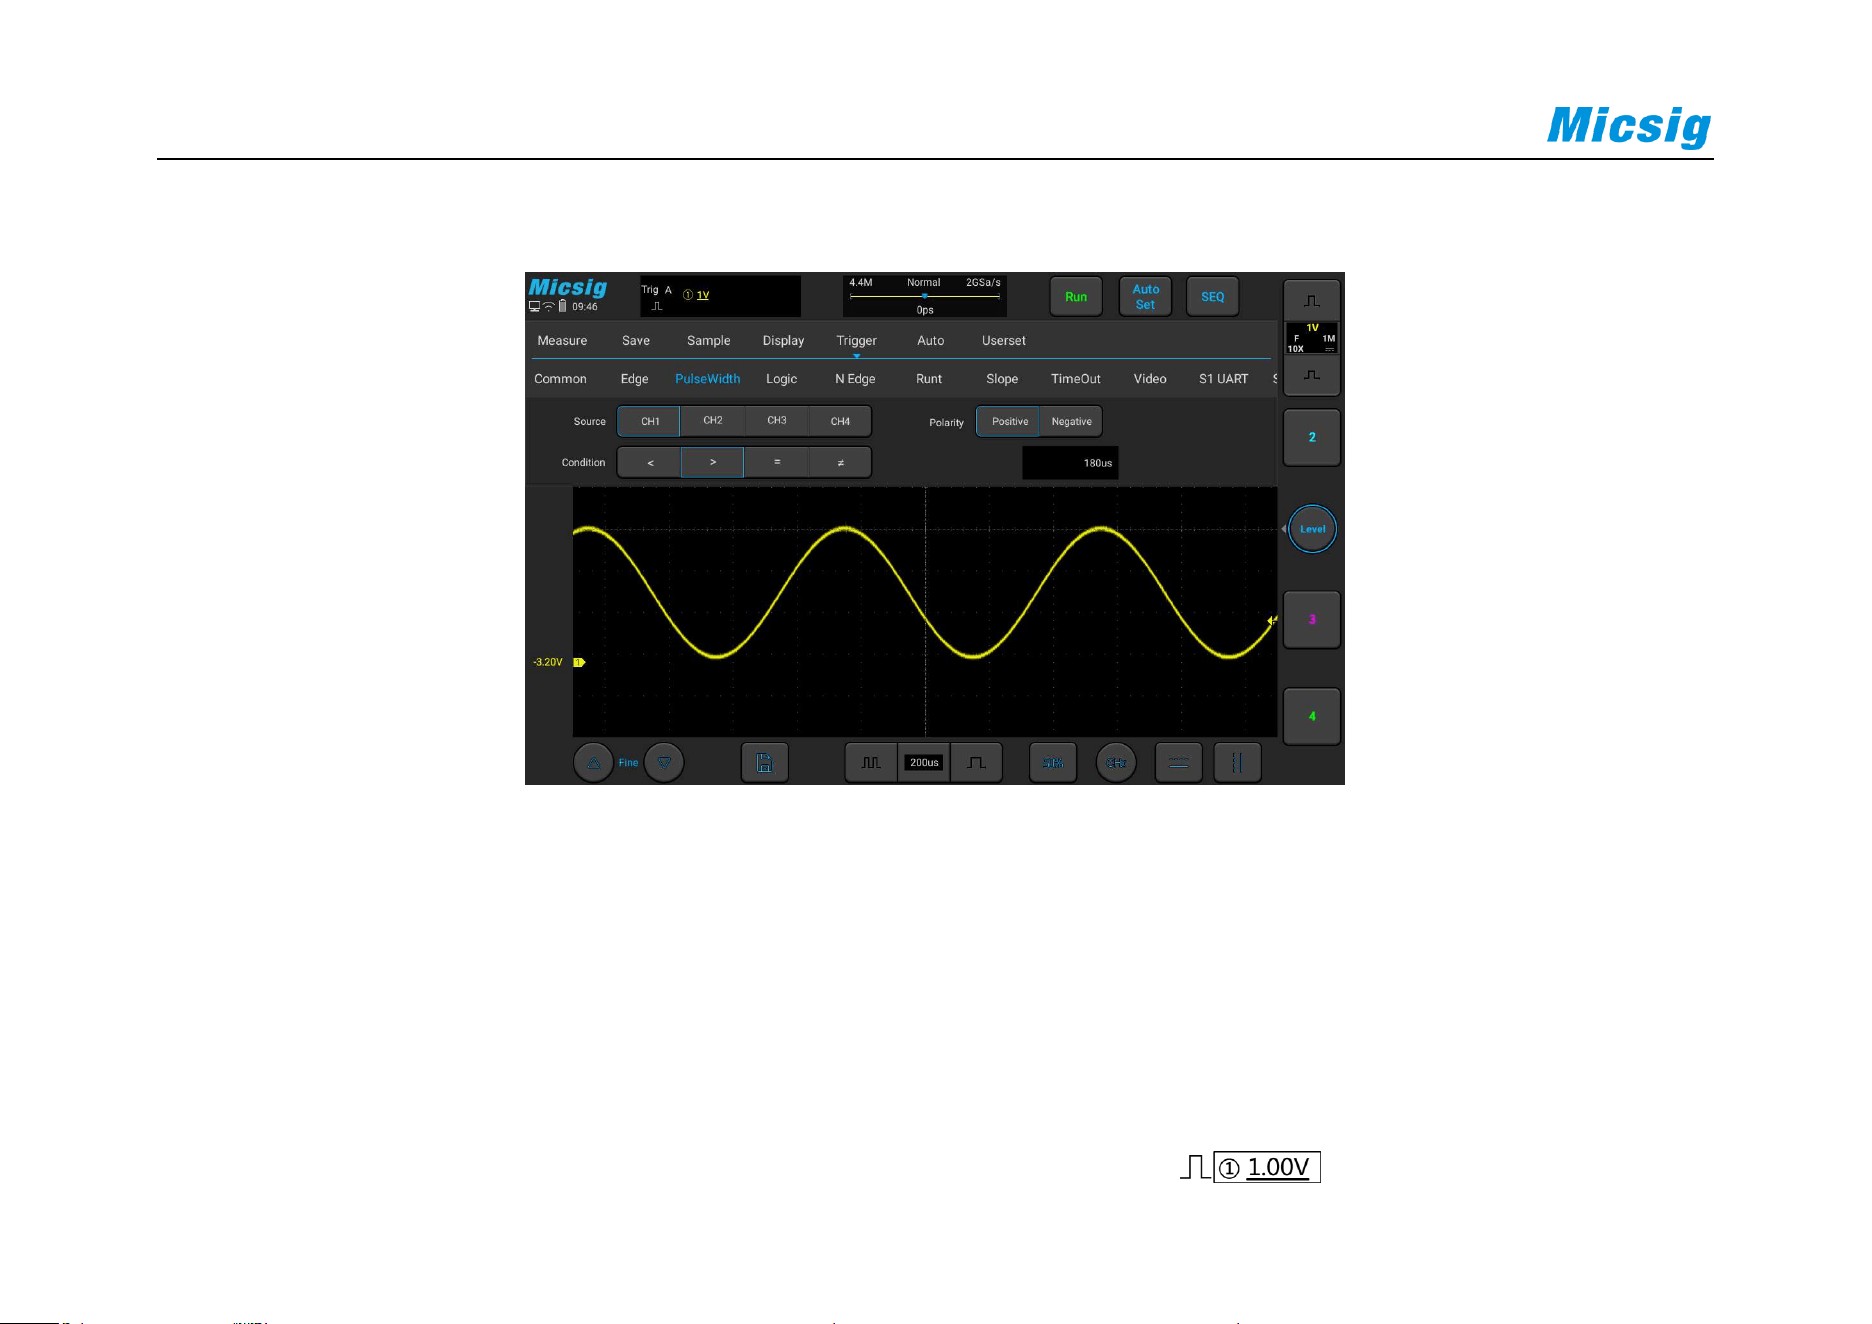Click the battery status icon

(563, 306)
